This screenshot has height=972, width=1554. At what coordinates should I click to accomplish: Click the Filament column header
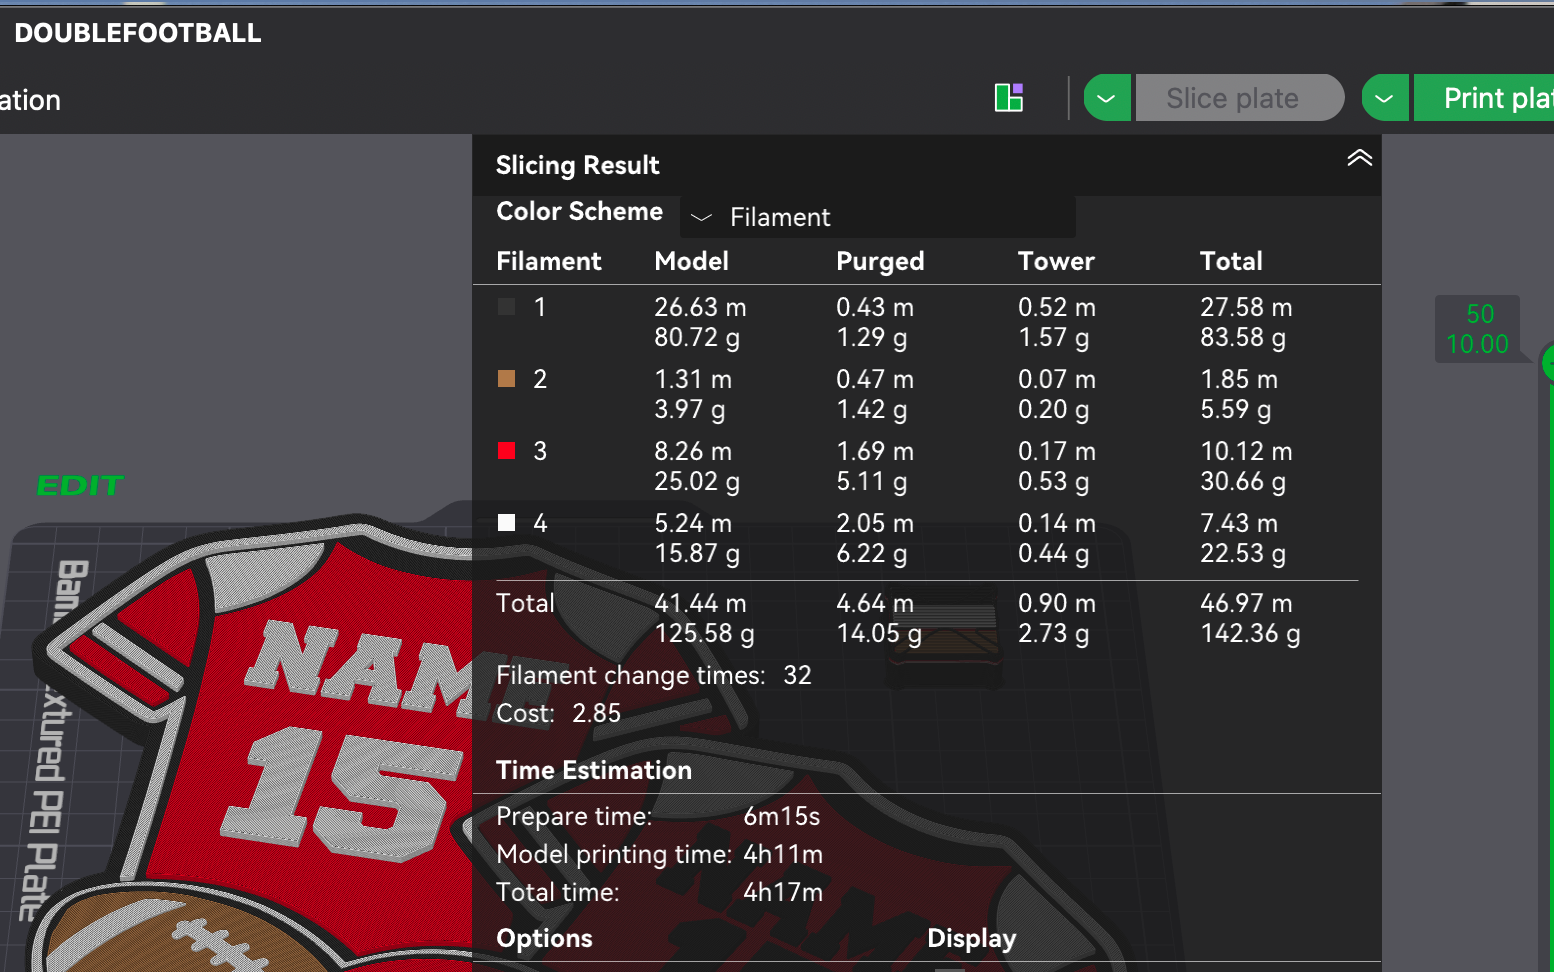[x=549, y=261]
